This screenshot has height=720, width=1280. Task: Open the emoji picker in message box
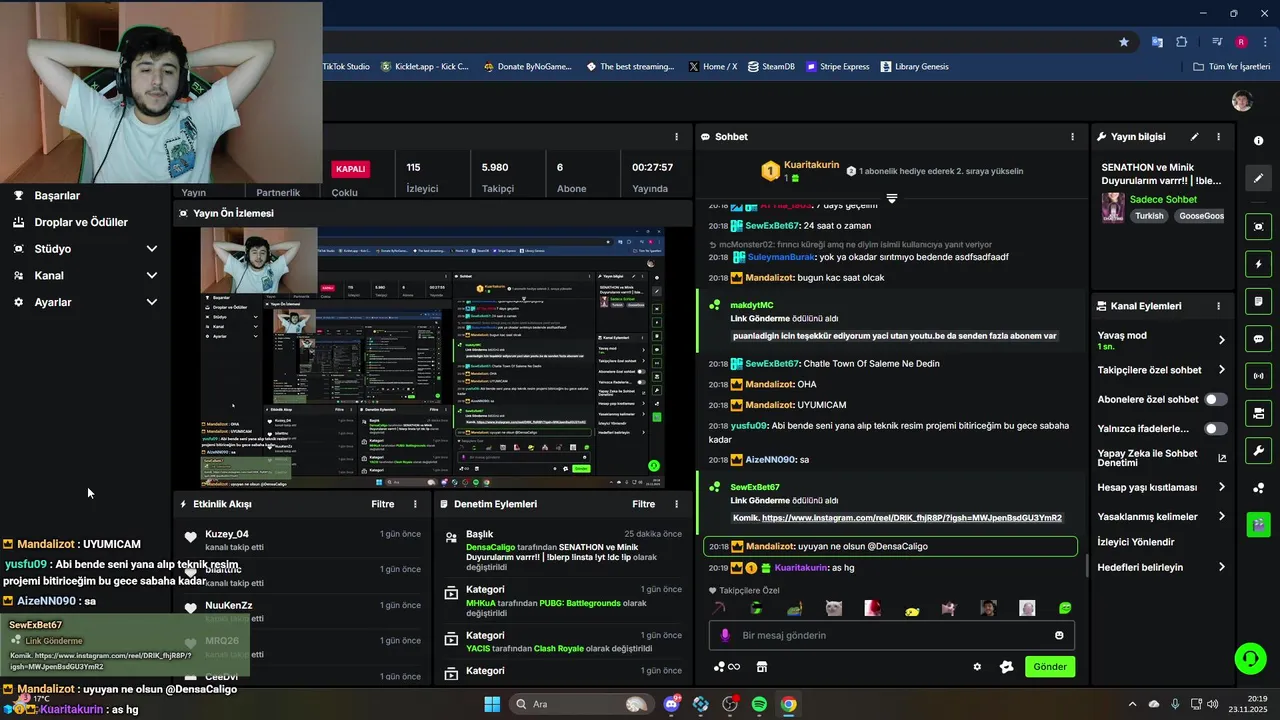(x=1059, y=635)
